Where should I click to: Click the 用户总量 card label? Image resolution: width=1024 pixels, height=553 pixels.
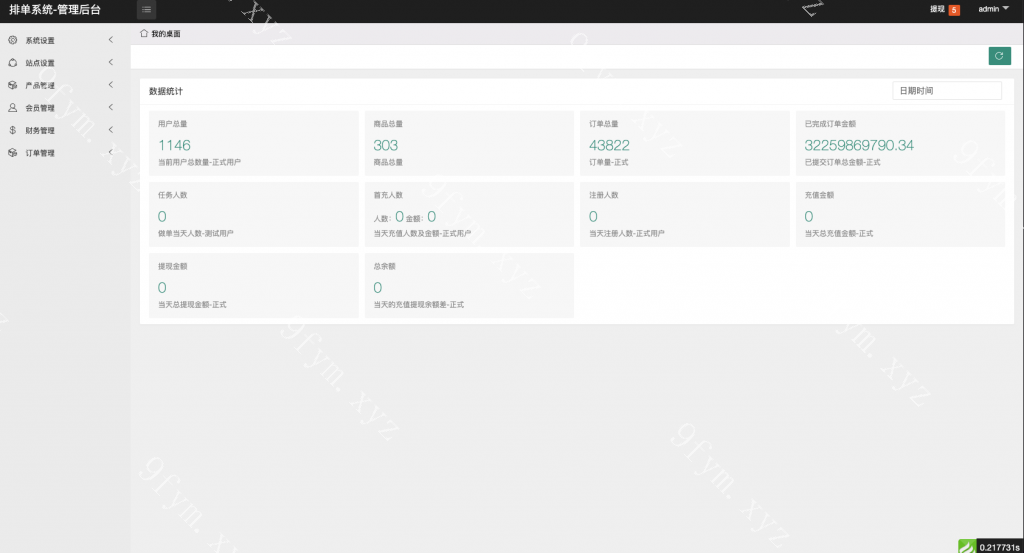click(172, 123)
